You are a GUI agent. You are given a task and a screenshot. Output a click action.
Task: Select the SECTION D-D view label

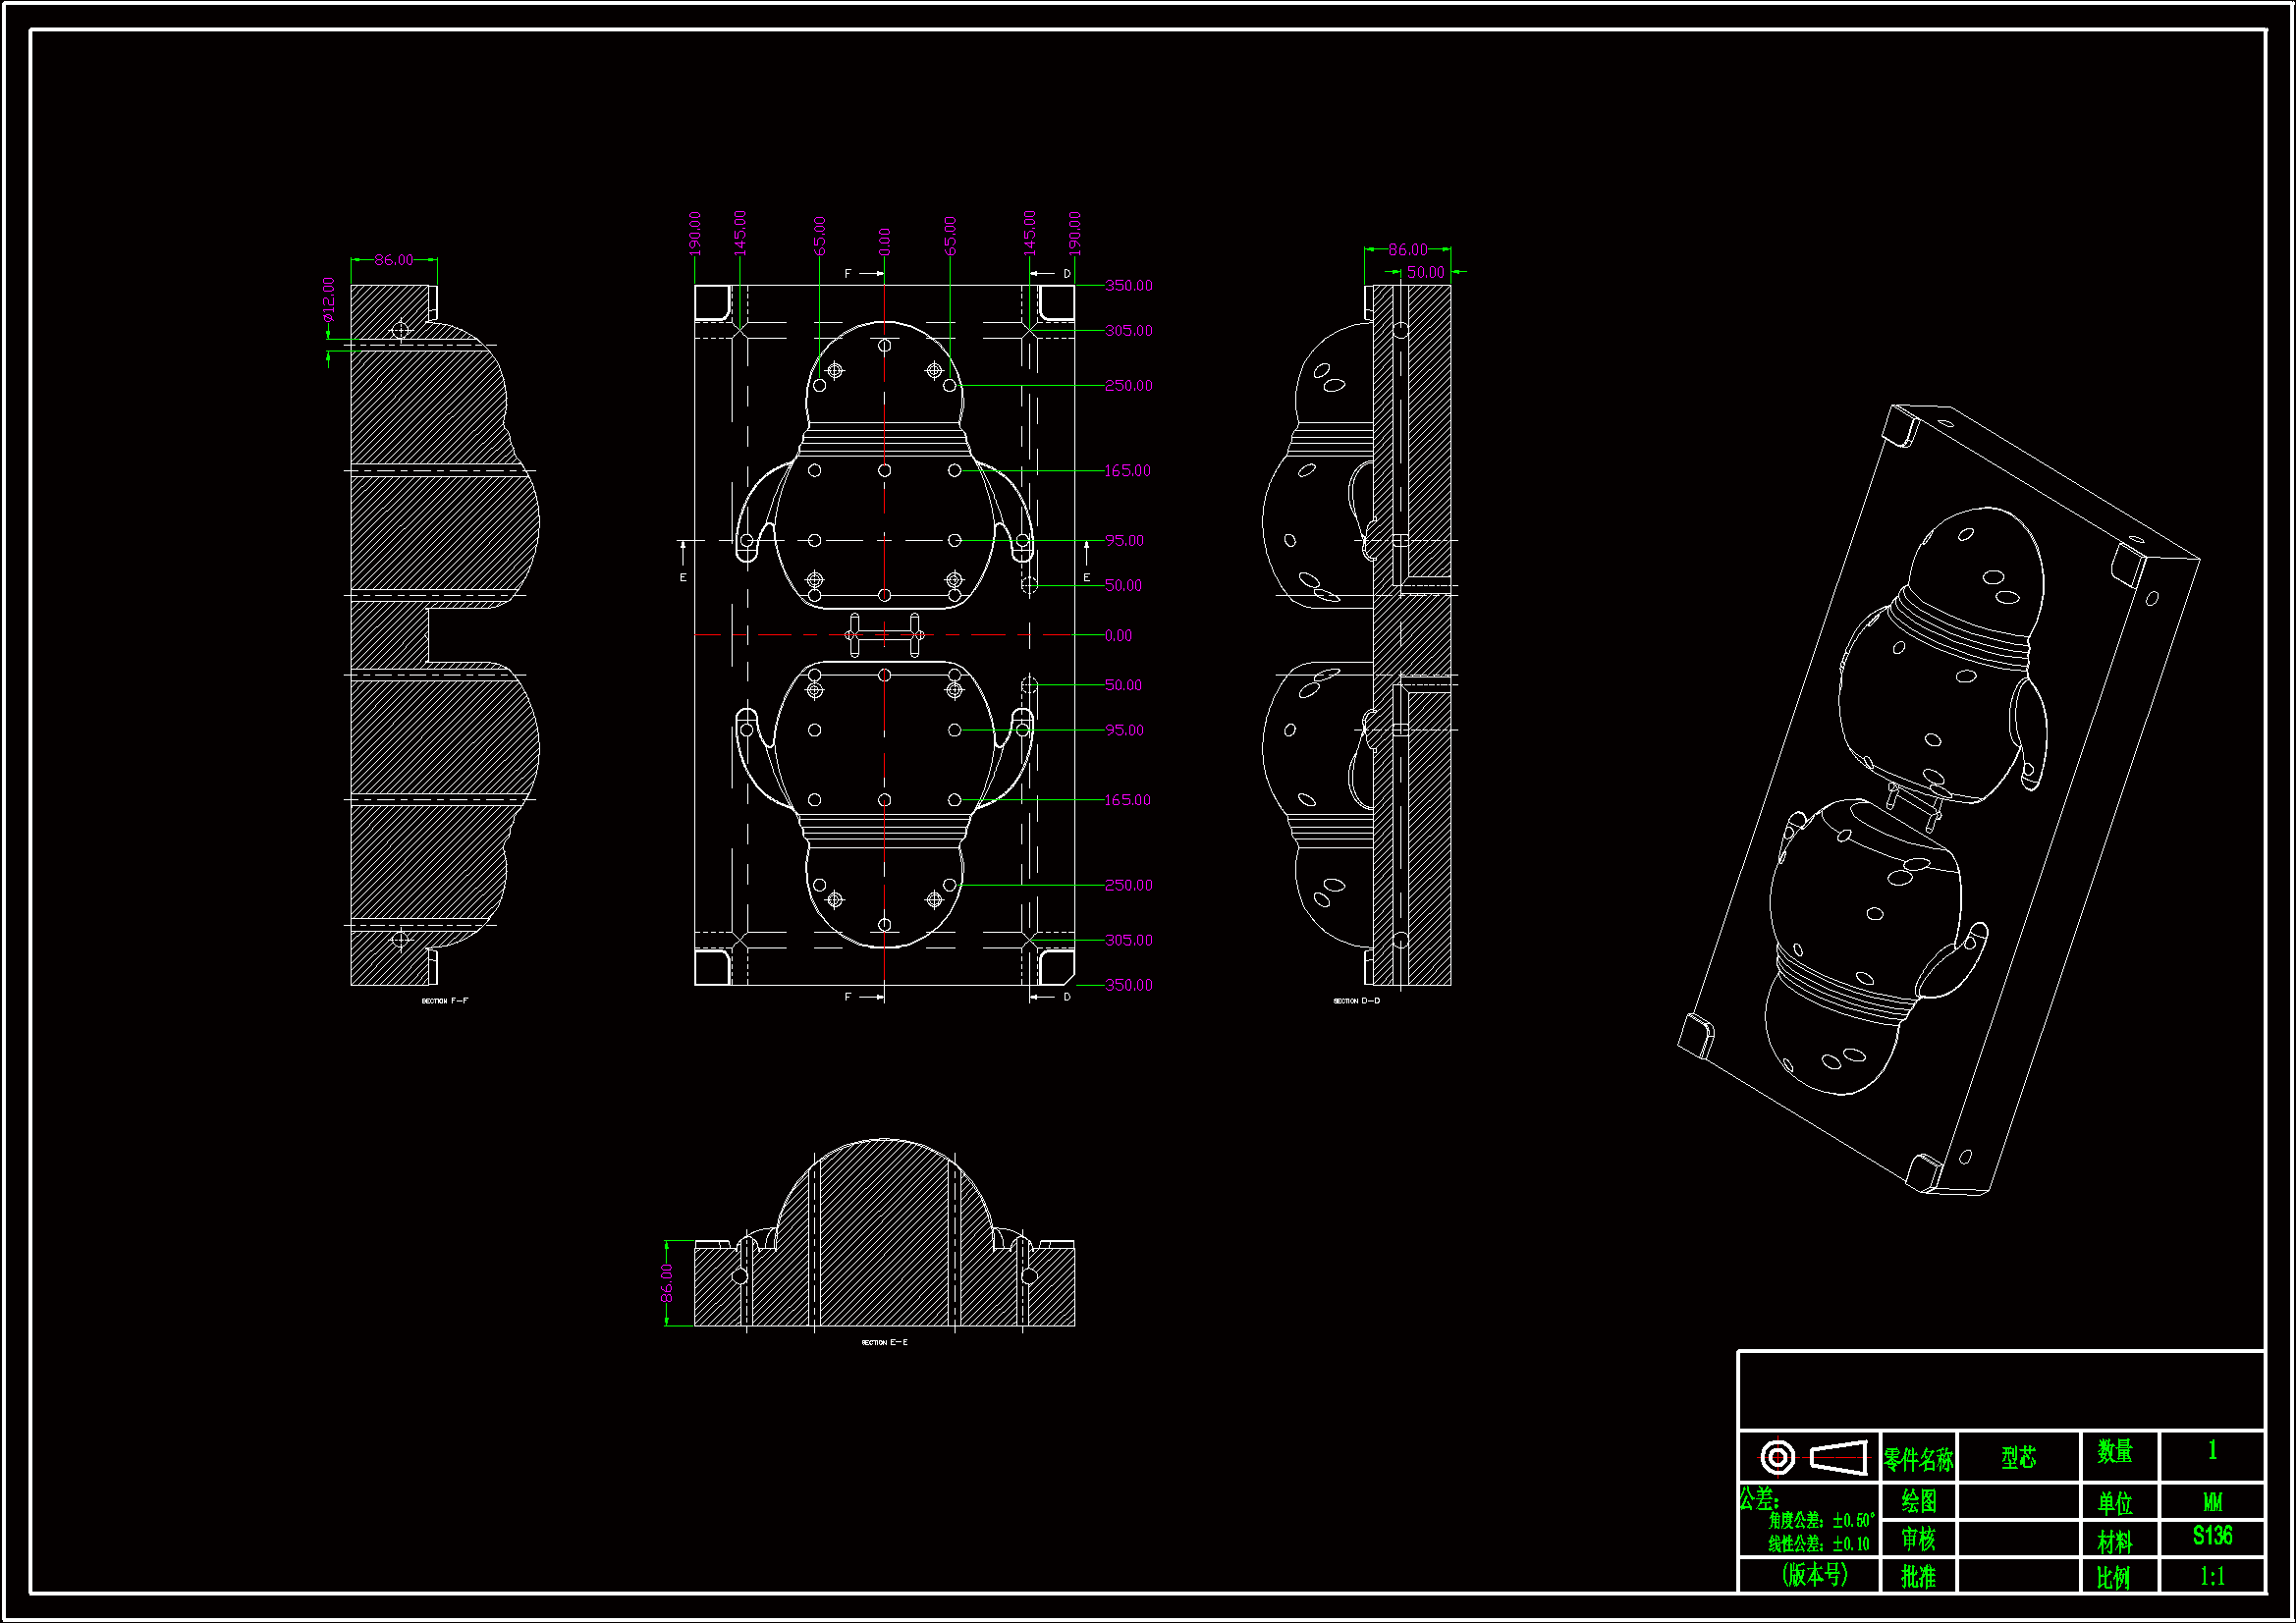(1356, 1001)
